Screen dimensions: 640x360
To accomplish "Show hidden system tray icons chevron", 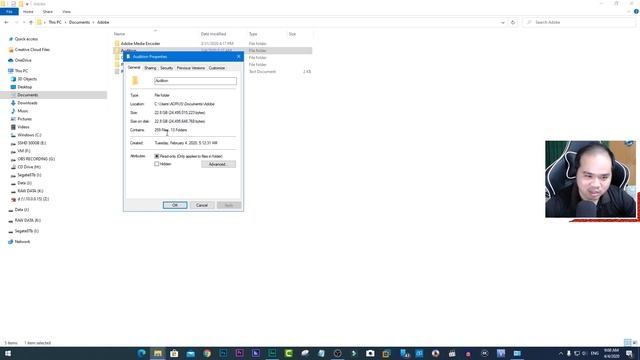I will 560,353.
